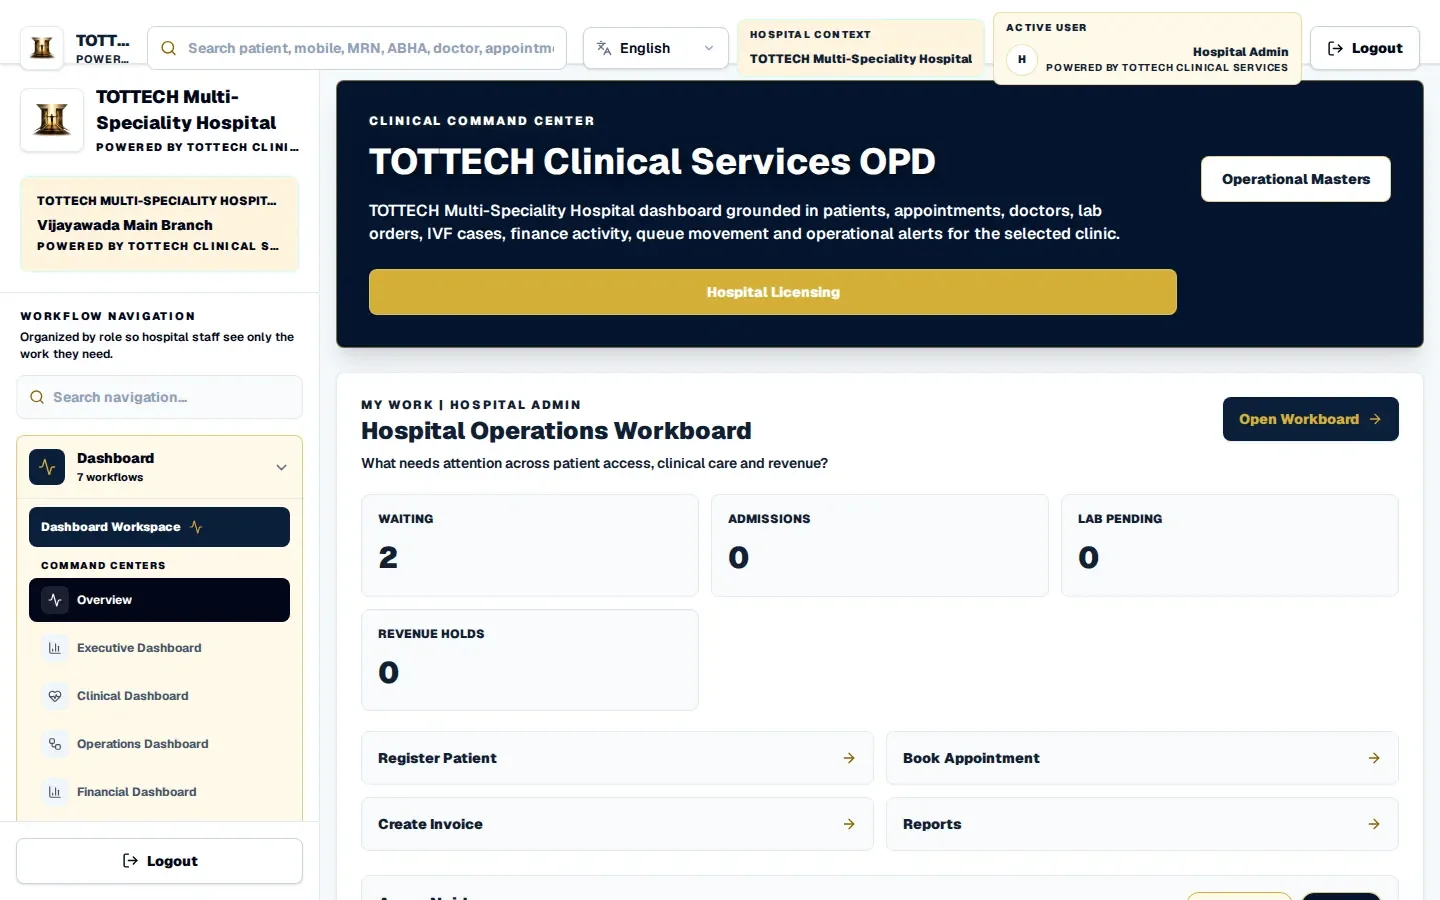Click the Operational Masters button
The image size is (1440, 900).
click(x=1295, y=179)
